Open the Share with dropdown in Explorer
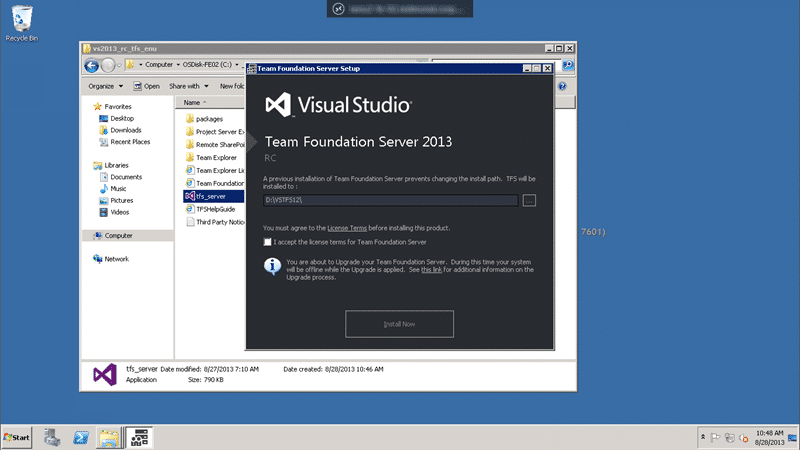800x450 pixels. click(189, 86)
